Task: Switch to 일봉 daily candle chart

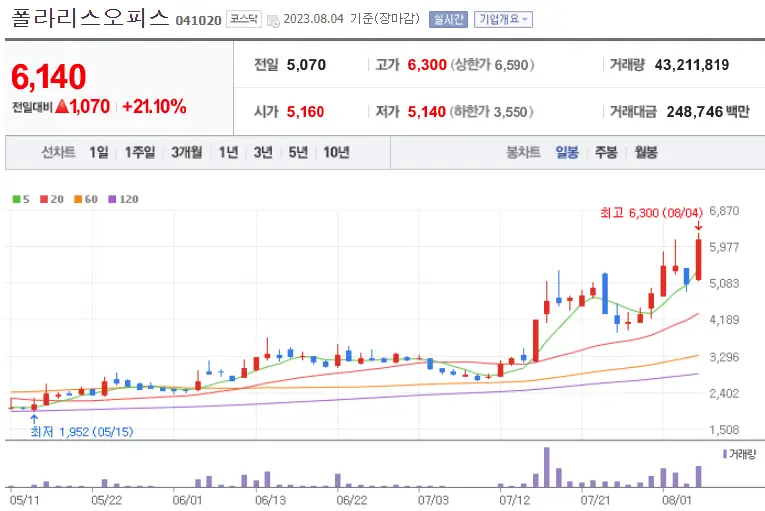Action: pyautogui.click(x=567, y=152)
